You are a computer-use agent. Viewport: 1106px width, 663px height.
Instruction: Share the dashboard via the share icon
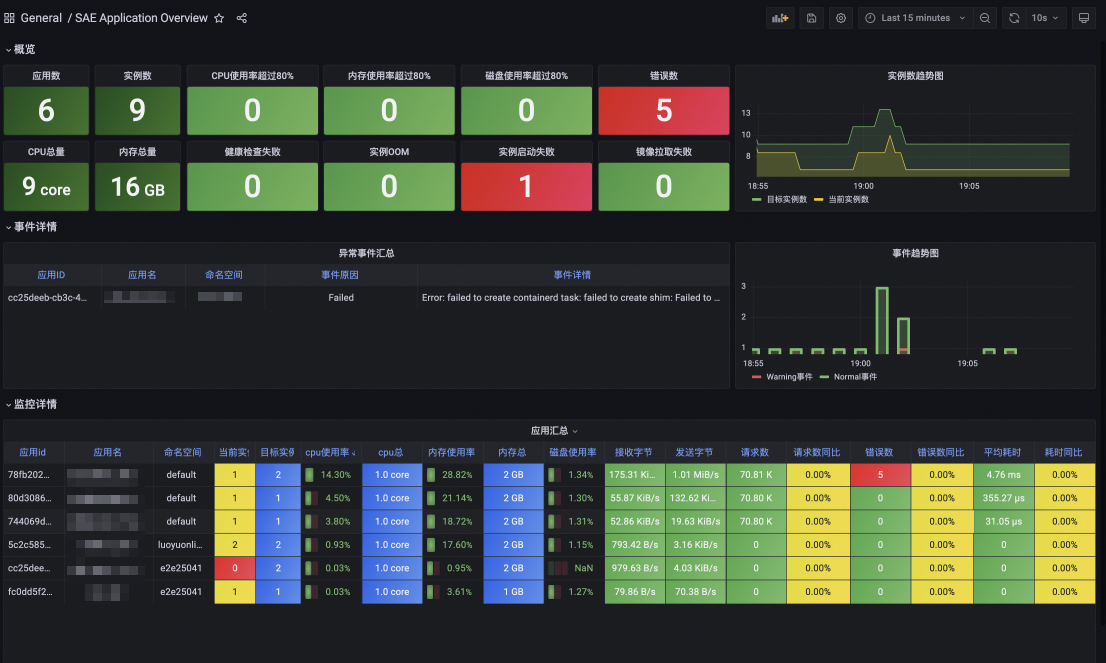[x=242, y=18]
